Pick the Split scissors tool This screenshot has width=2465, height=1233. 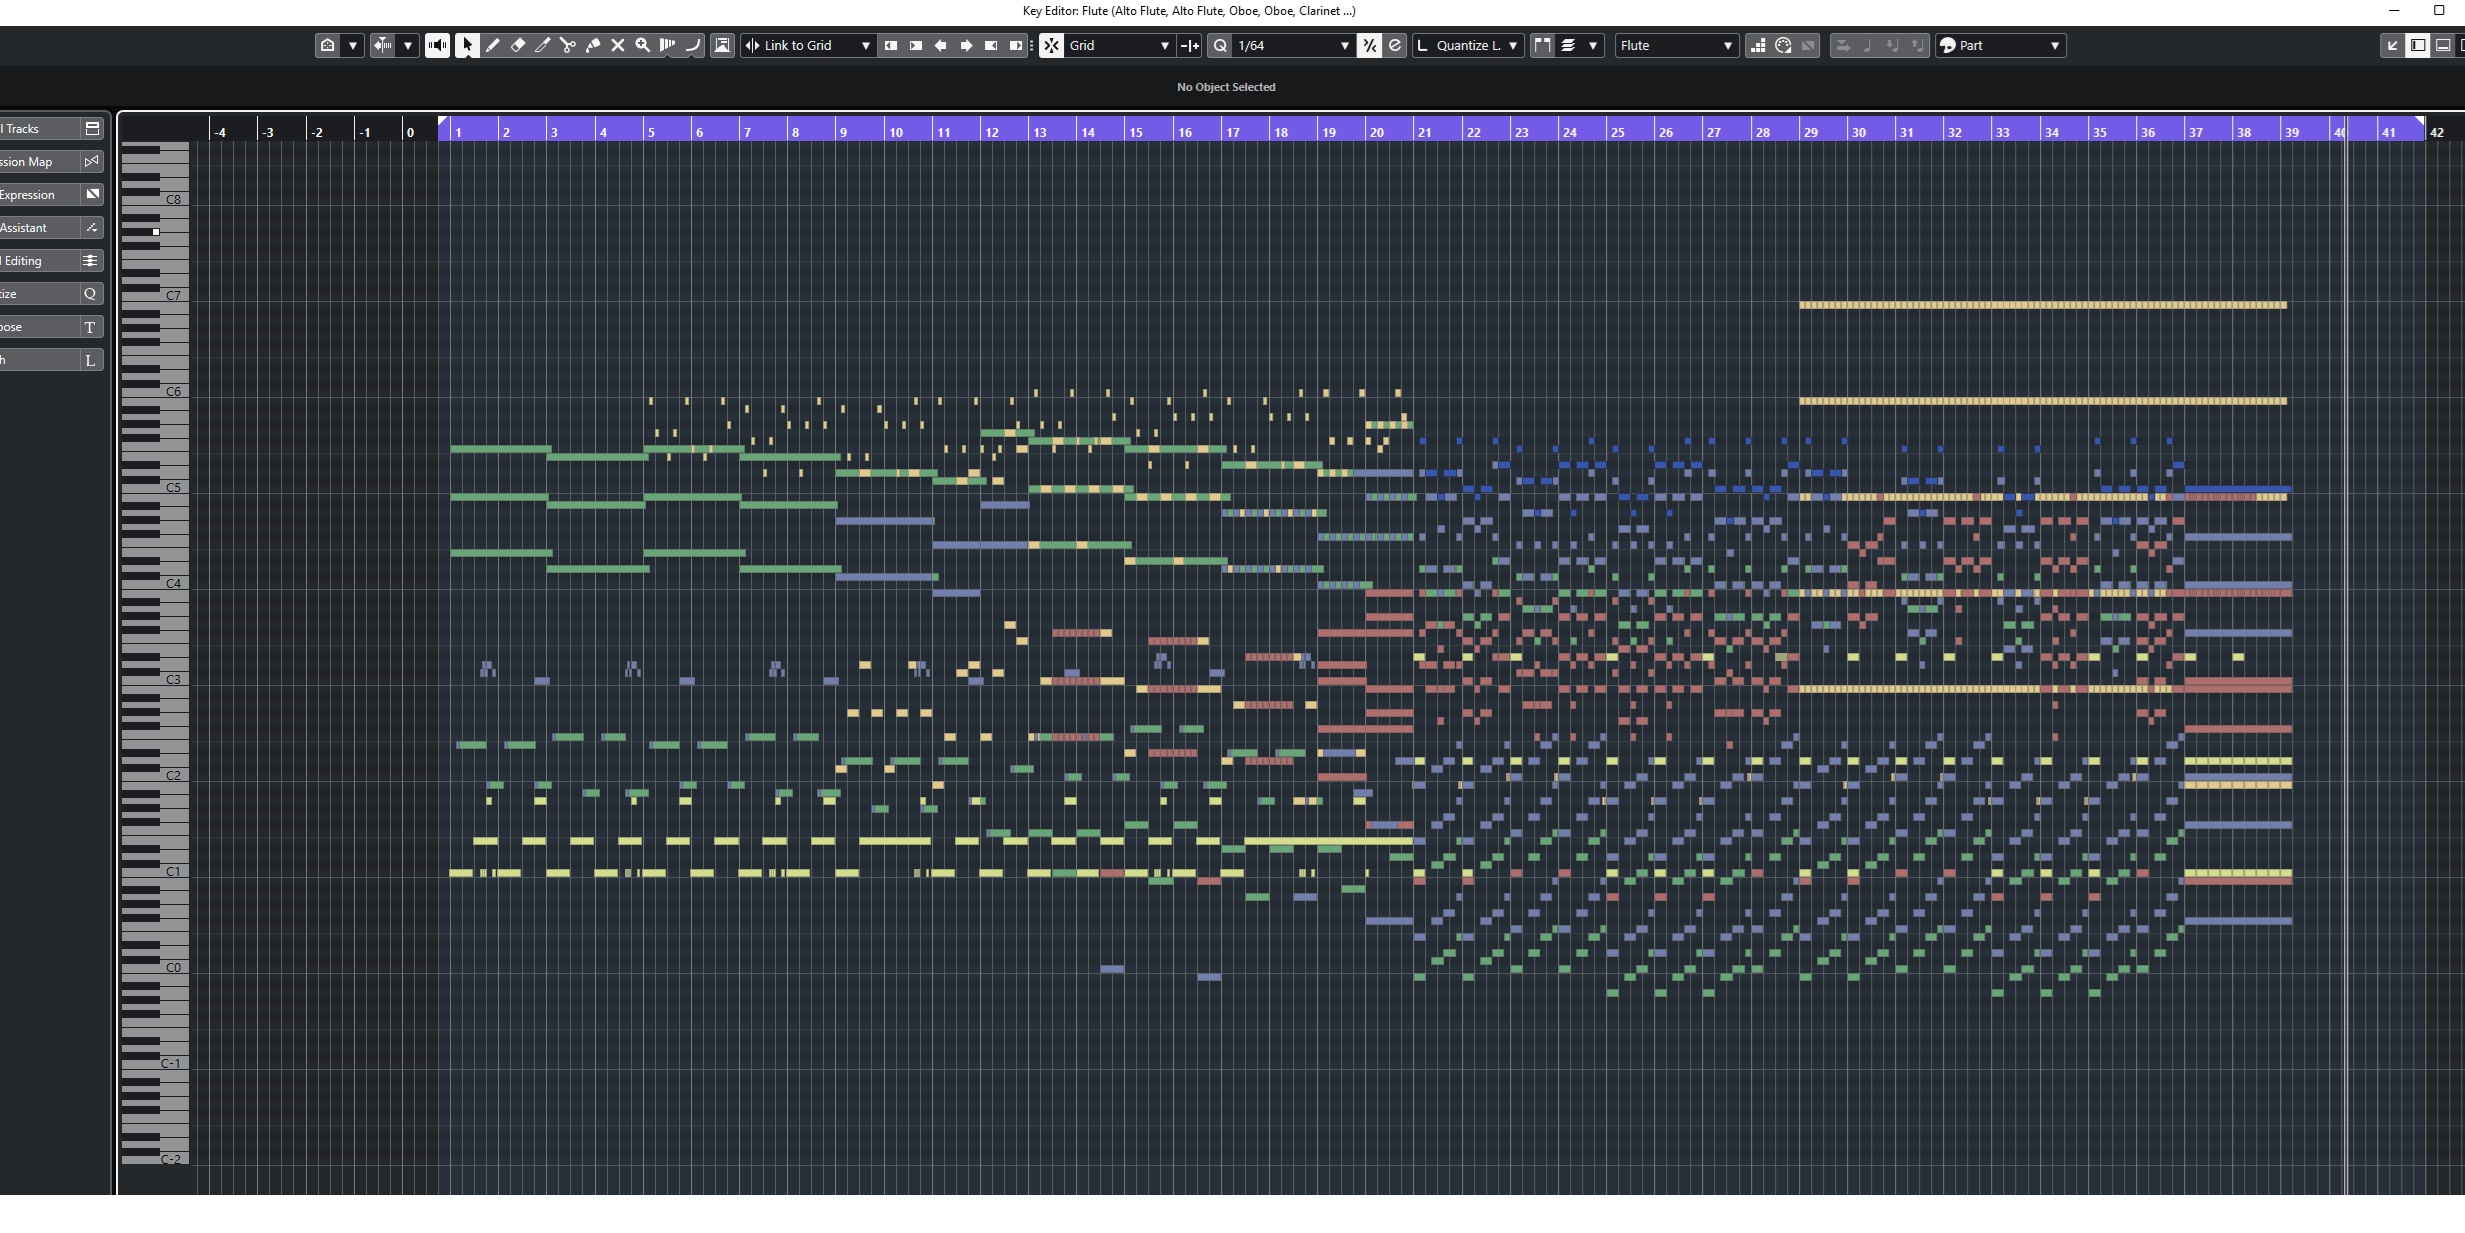568,45
